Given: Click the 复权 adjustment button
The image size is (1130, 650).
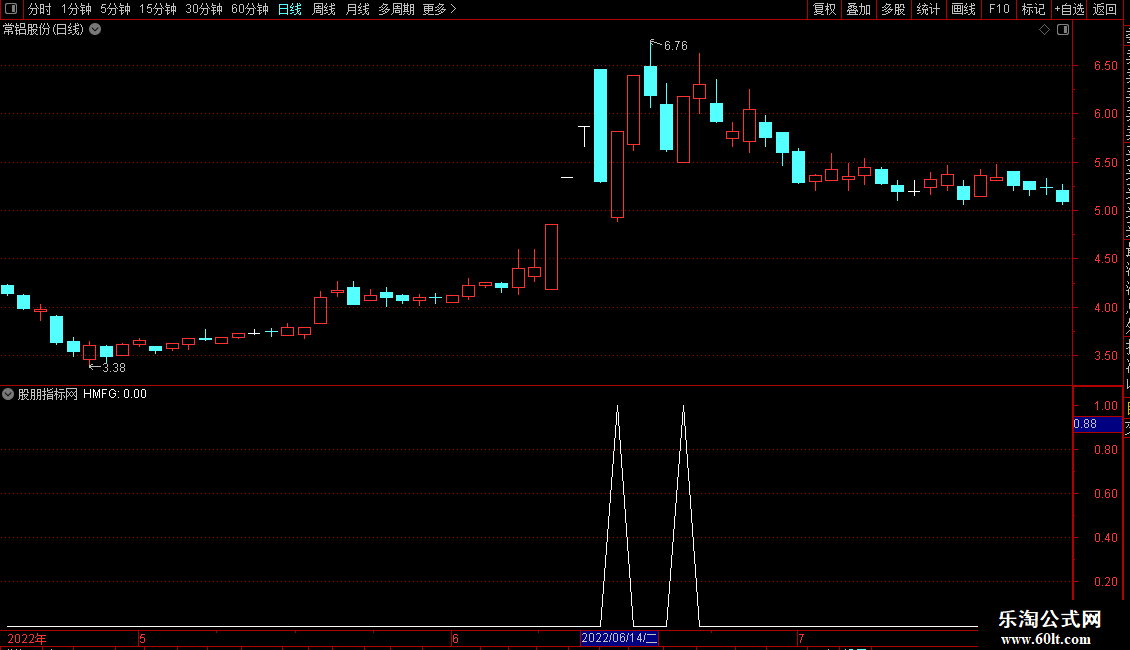Looking at the screenshot, I should (824, 9).
